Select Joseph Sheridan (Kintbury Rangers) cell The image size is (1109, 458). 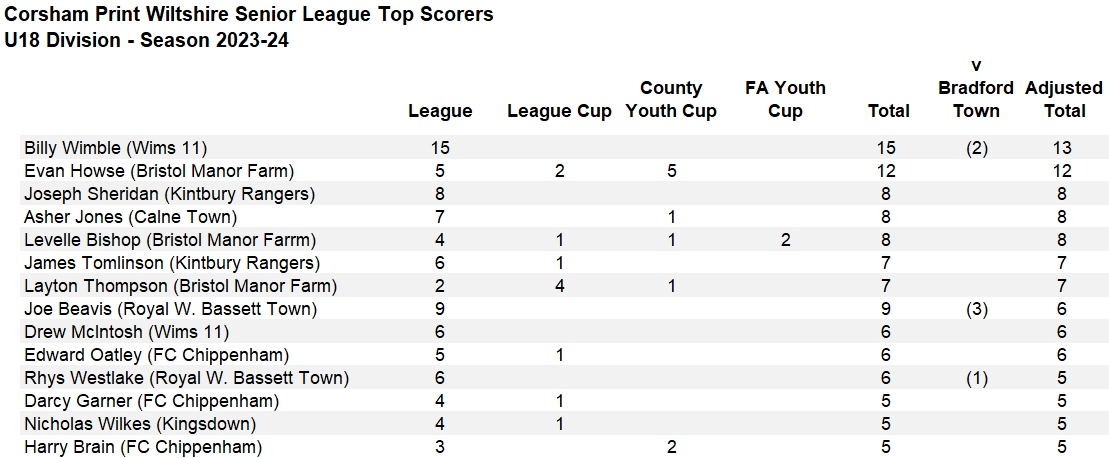point(170,194)
